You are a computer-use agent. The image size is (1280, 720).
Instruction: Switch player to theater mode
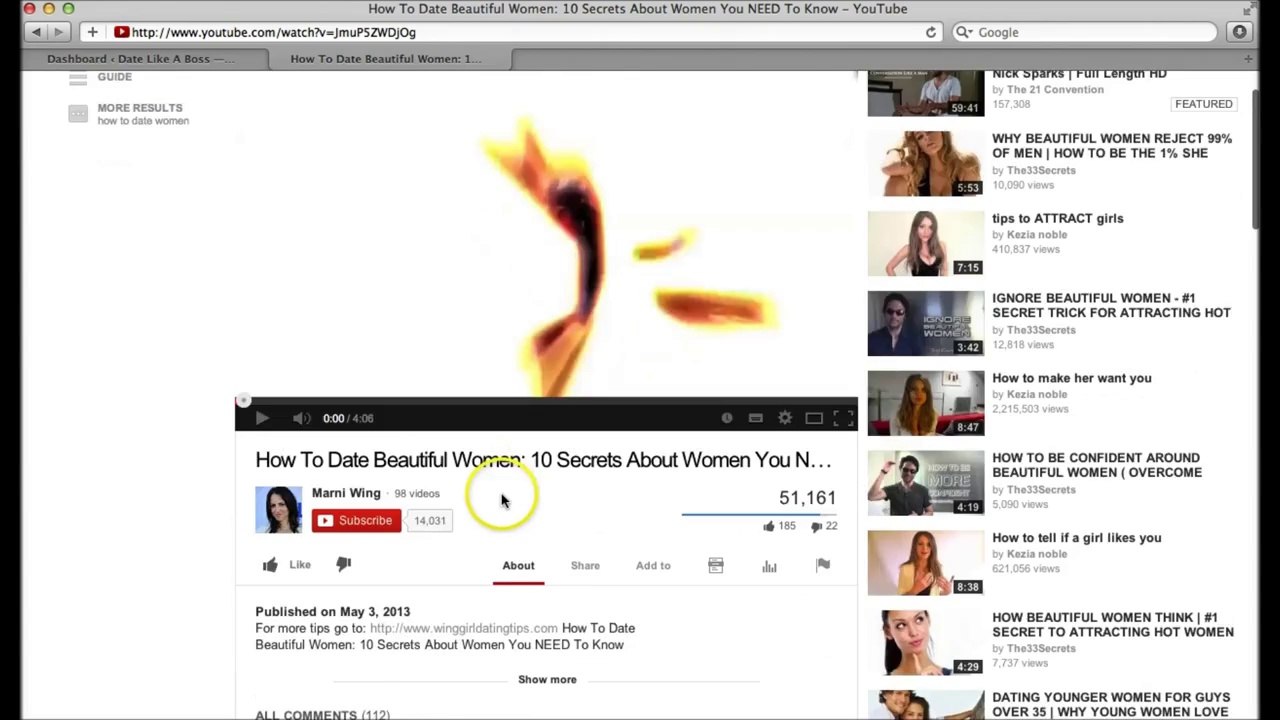pos(814,418)
